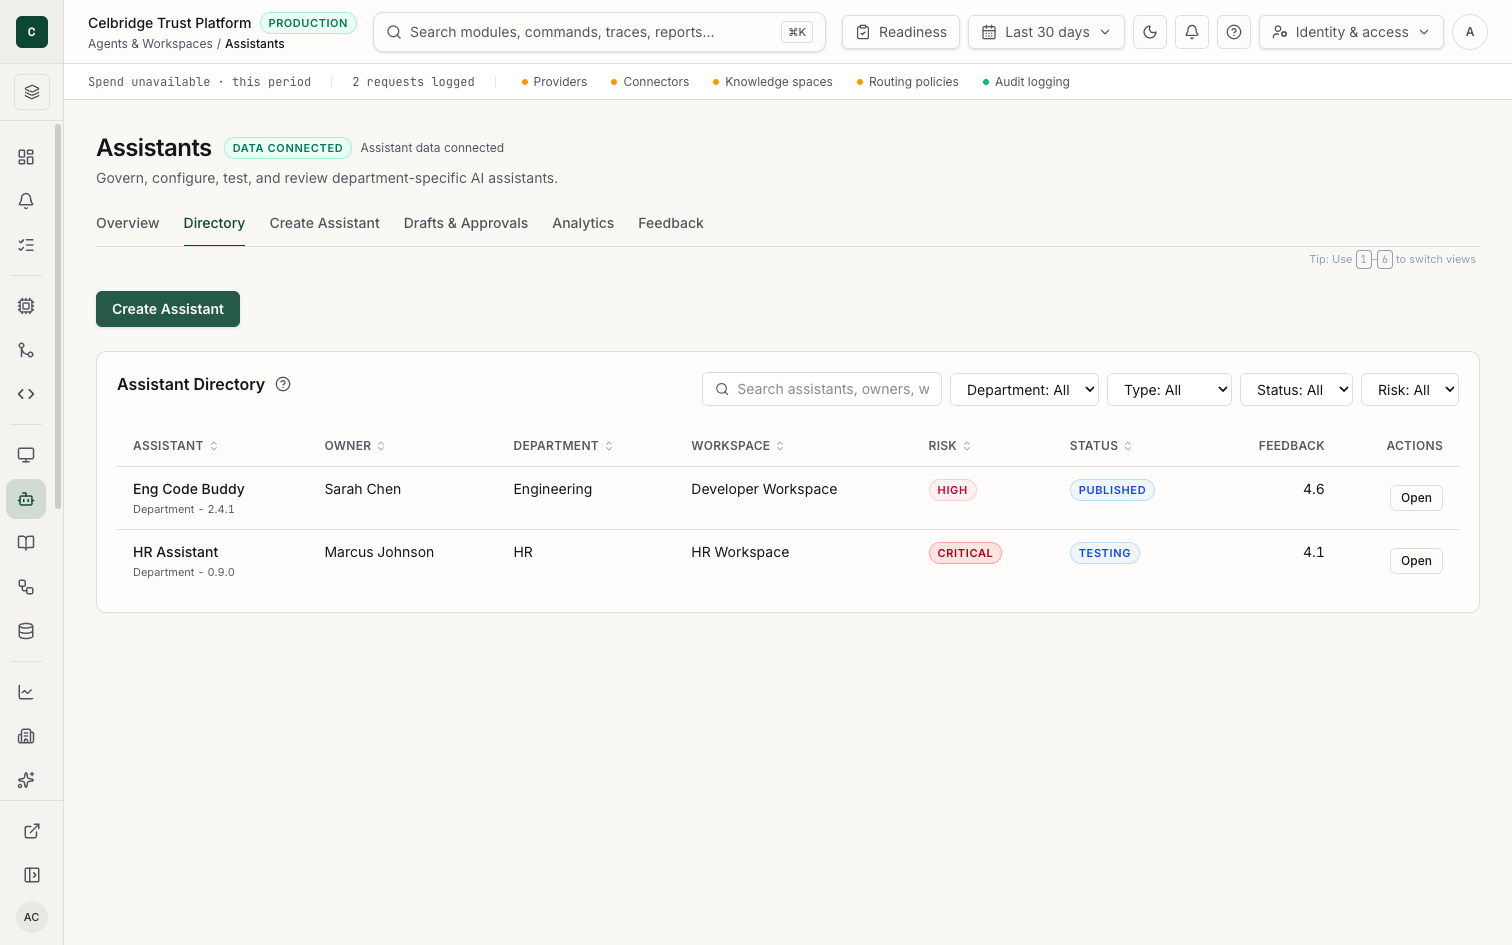Open the Eng Code Buddy assistant
This screenshot has width=1512, height=945.
pos(1416,498)
